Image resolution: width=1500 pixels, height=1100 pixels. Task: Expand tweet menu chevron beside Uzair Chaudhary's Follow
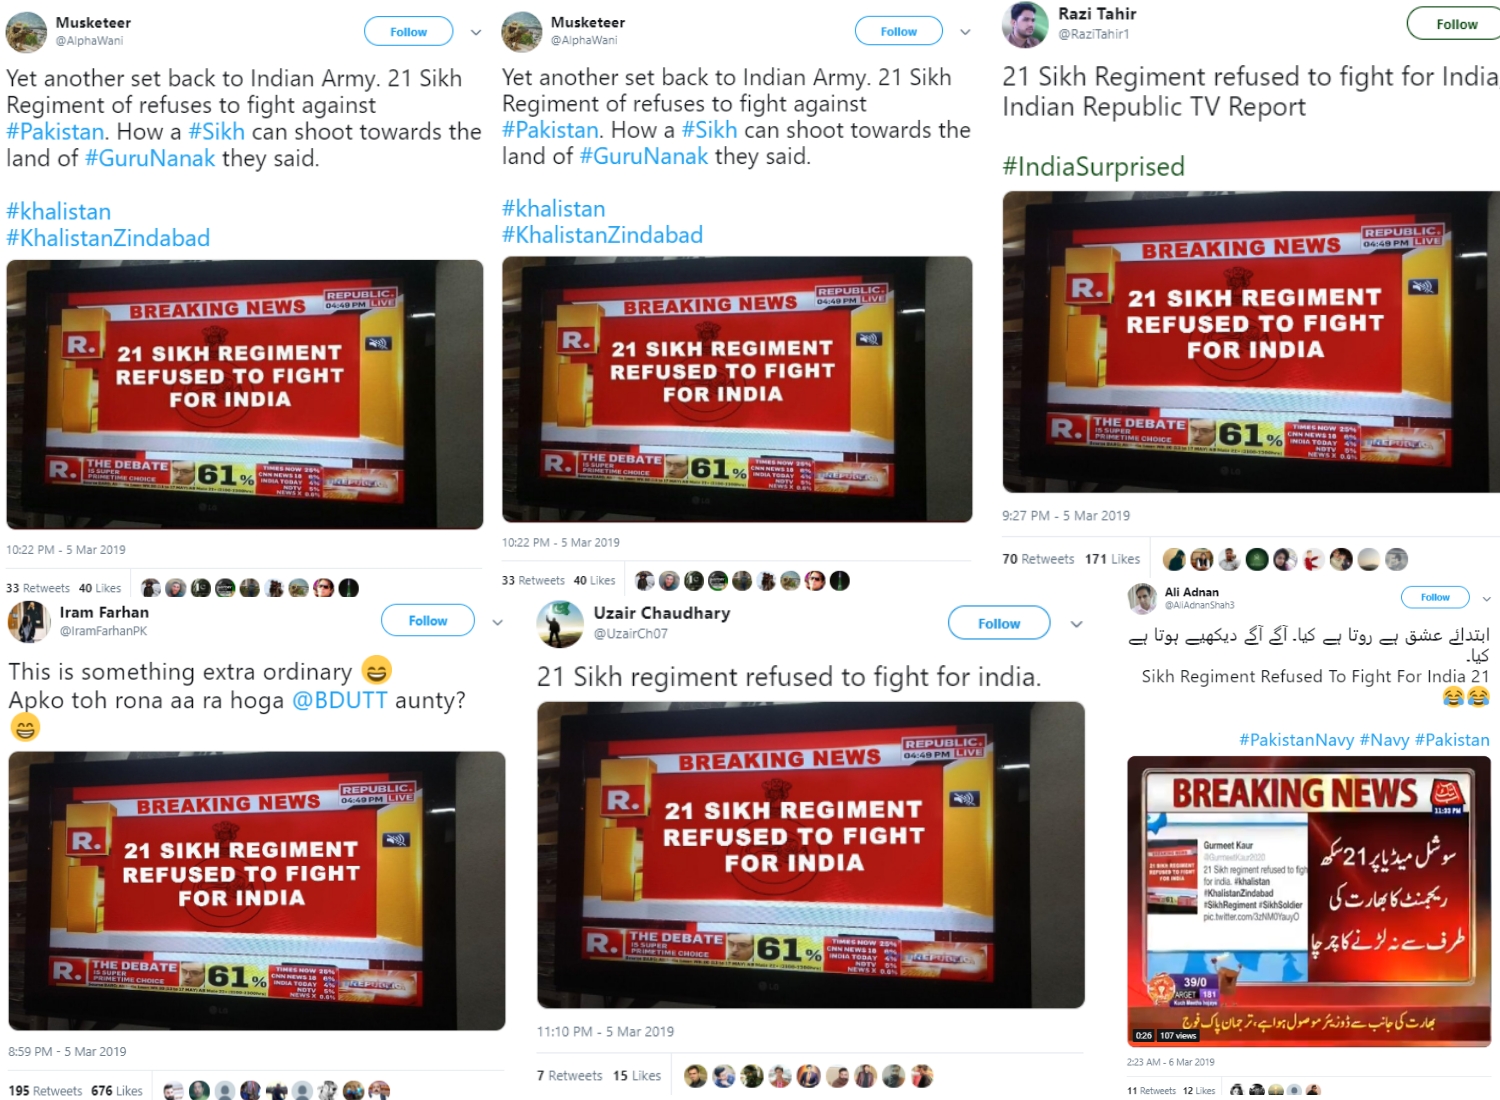(x=1076, y=624)
